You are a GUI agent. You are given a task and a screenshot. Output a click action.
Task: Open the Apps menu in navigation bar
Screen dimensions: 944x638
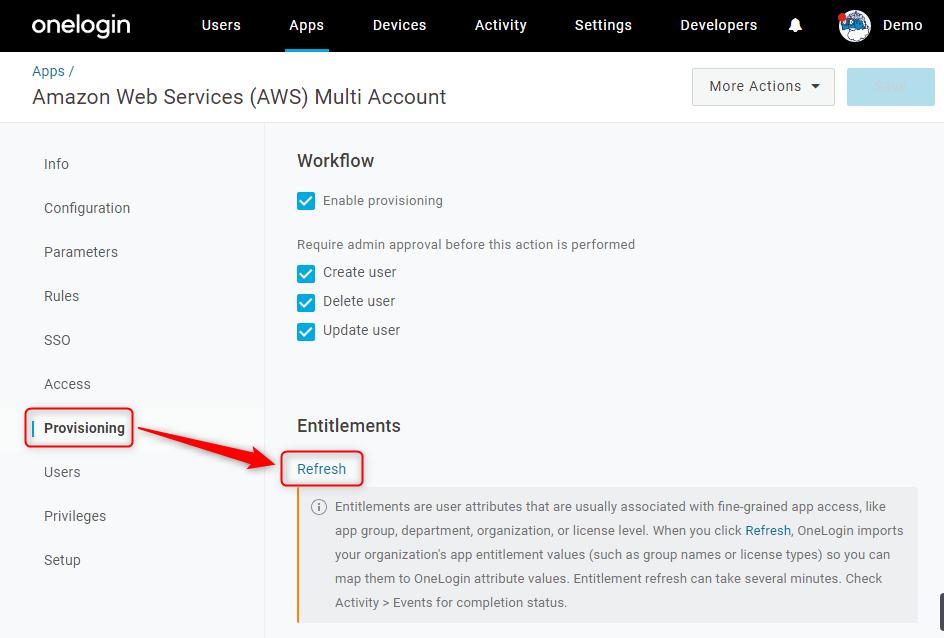(x=306, y=25)
